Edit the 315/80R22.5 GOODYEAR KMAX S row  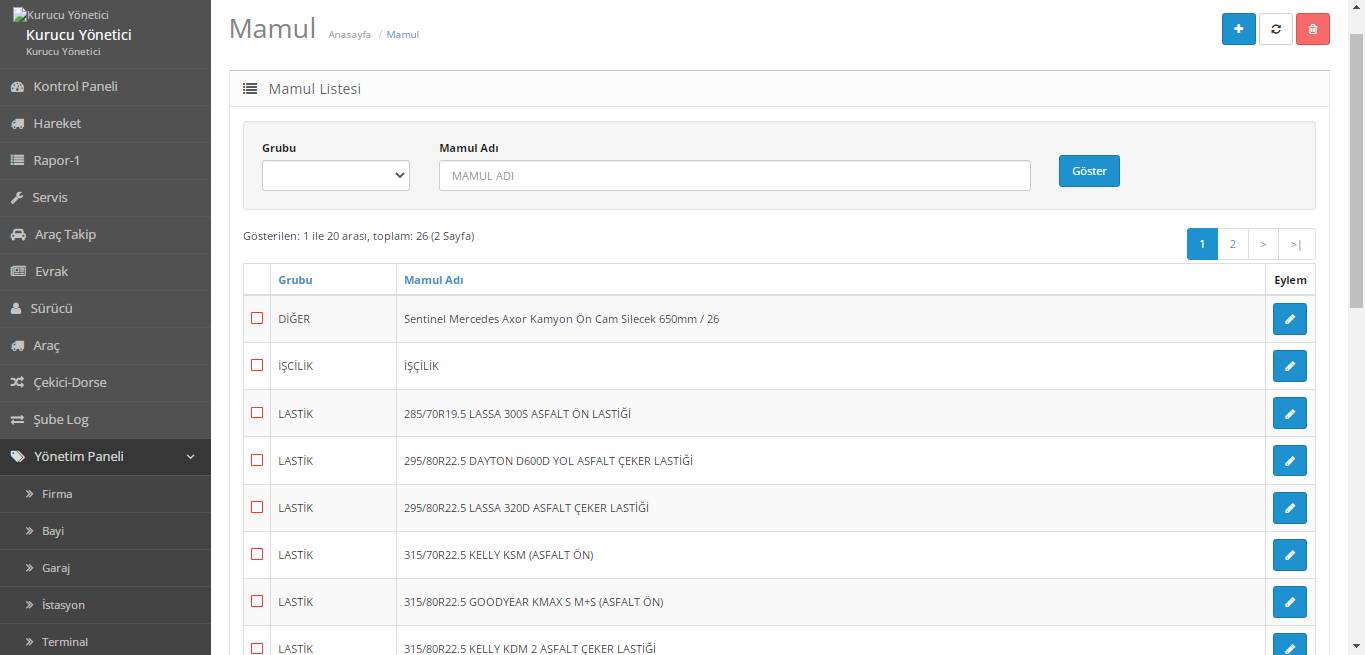tap(1289, 601)
